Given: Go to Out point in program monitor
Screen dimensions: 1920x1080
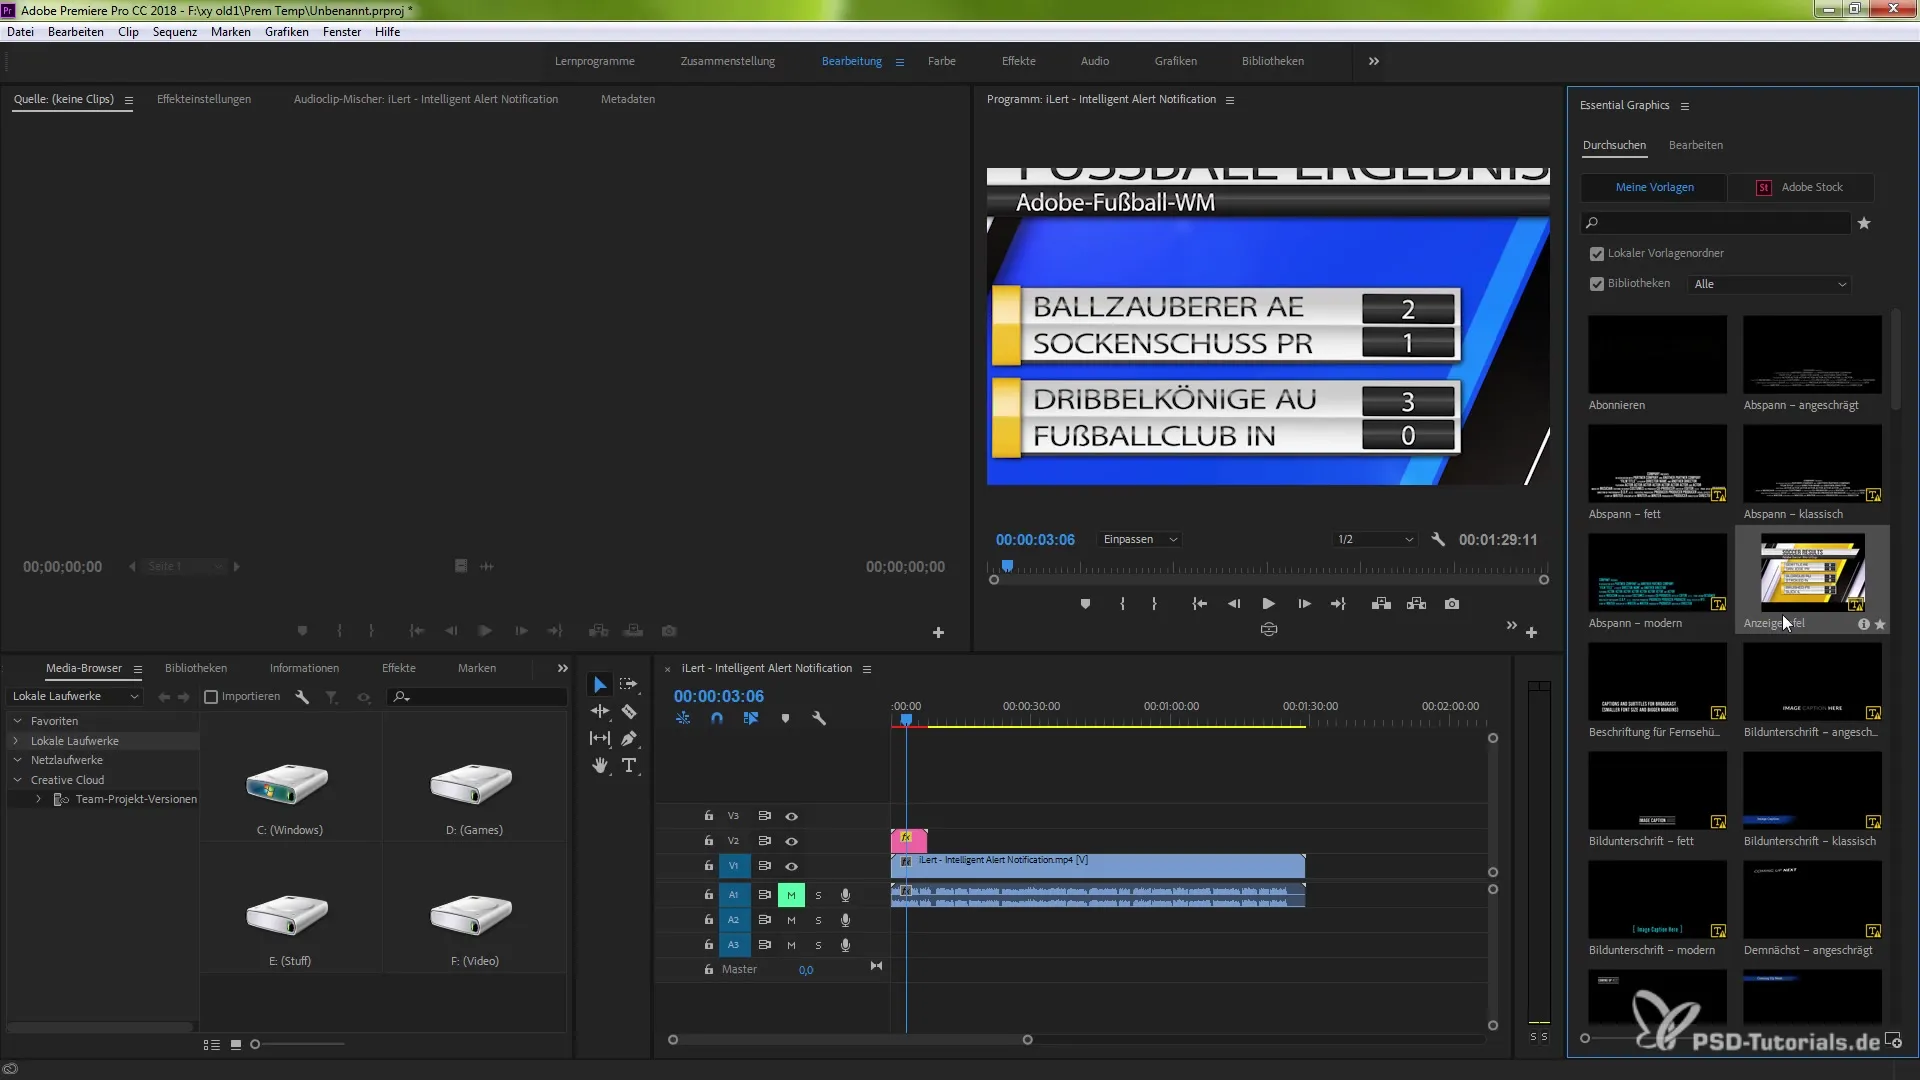Looking at the screenshot, I should (1338, 604).
